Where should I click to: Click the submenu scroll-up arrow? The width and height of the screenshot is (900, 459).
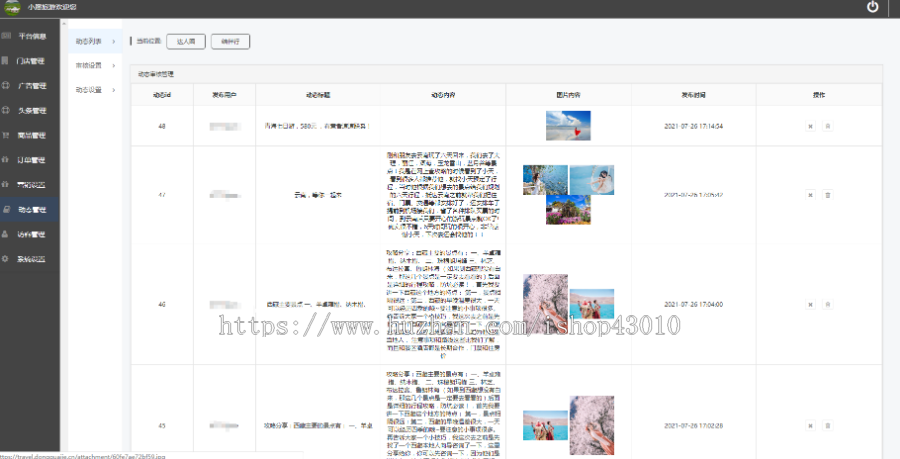(x=64, y=24)
